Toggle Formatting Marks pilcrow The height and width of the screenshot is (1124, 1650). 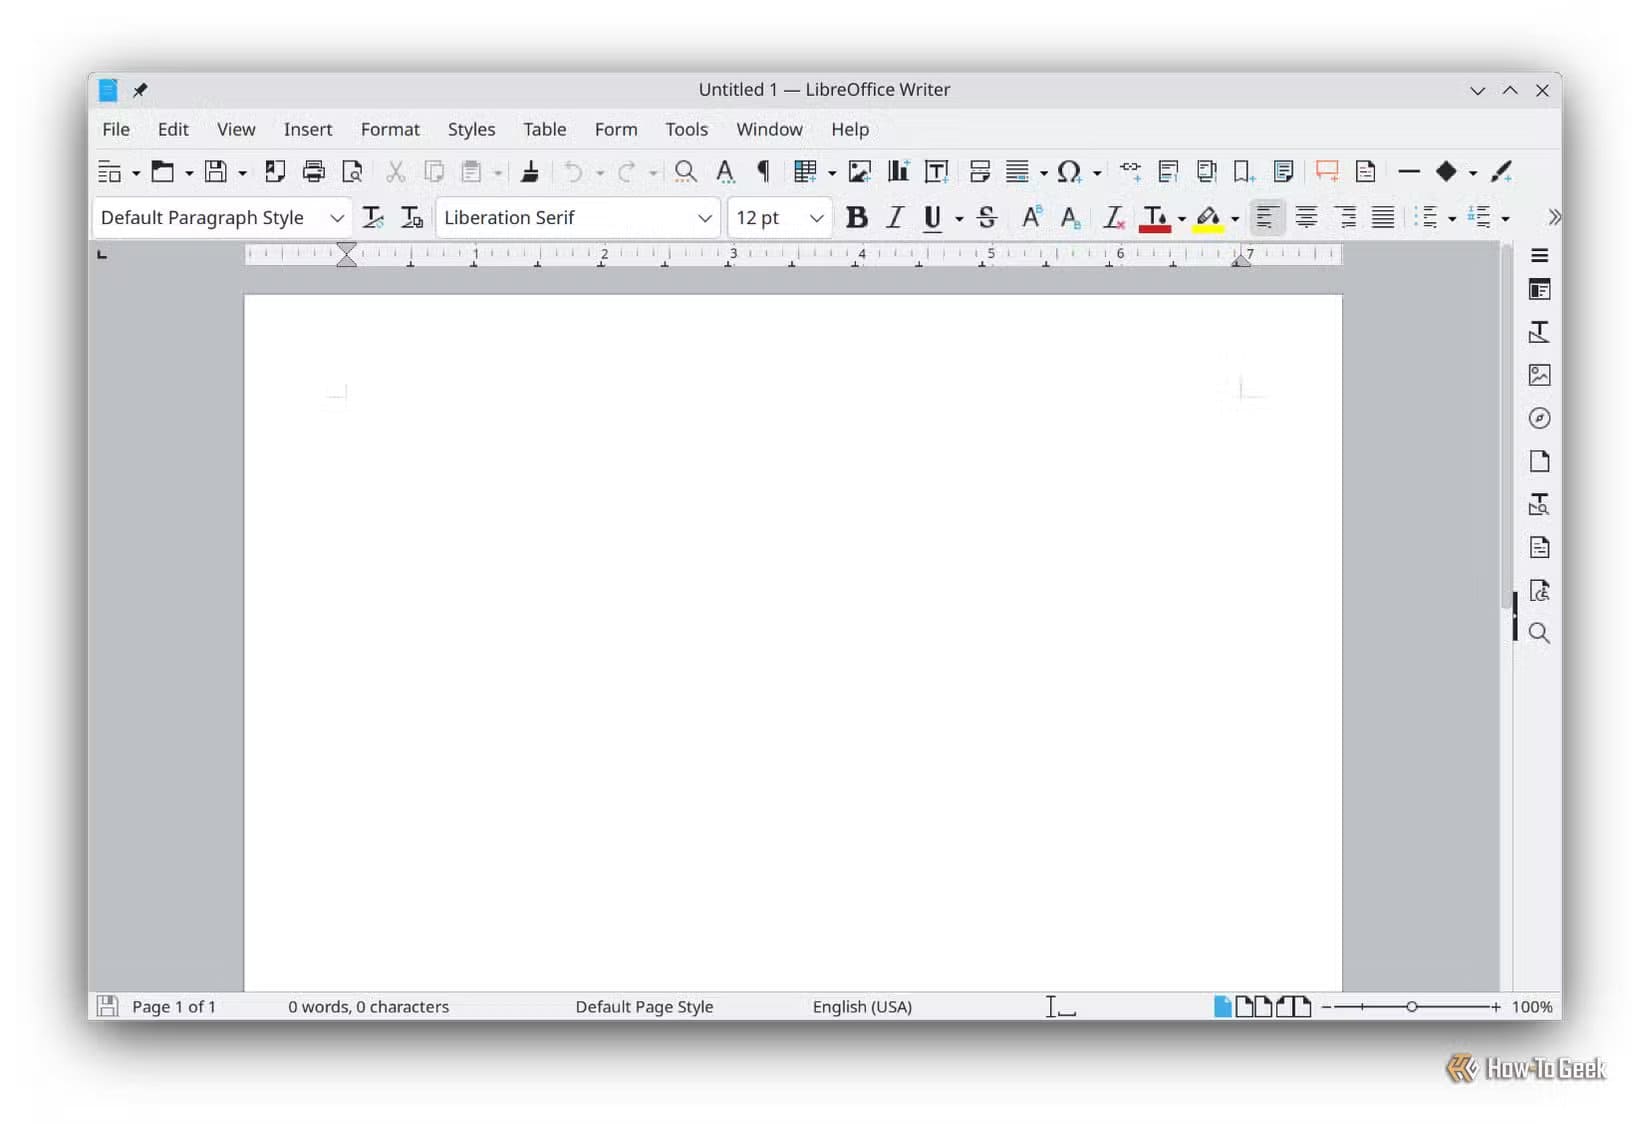click(x=763, y=172)
